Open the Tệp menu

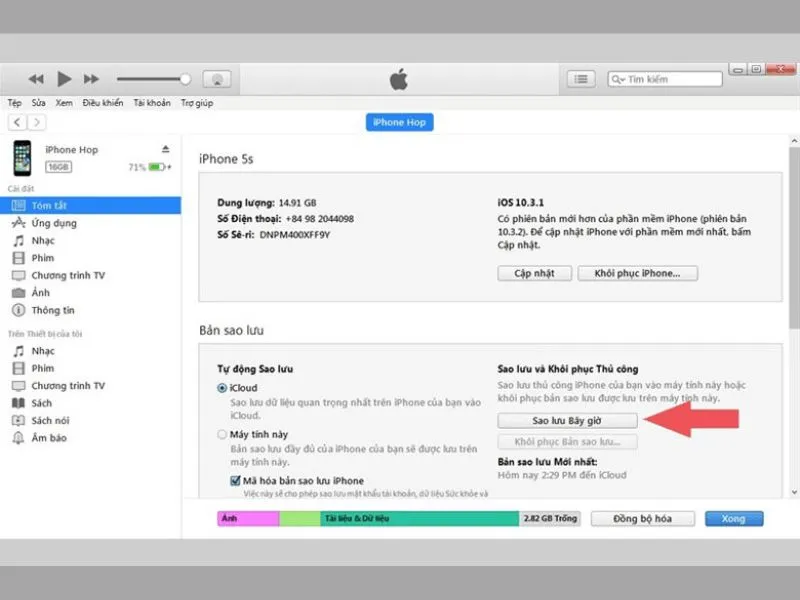(x=14, y=103)
